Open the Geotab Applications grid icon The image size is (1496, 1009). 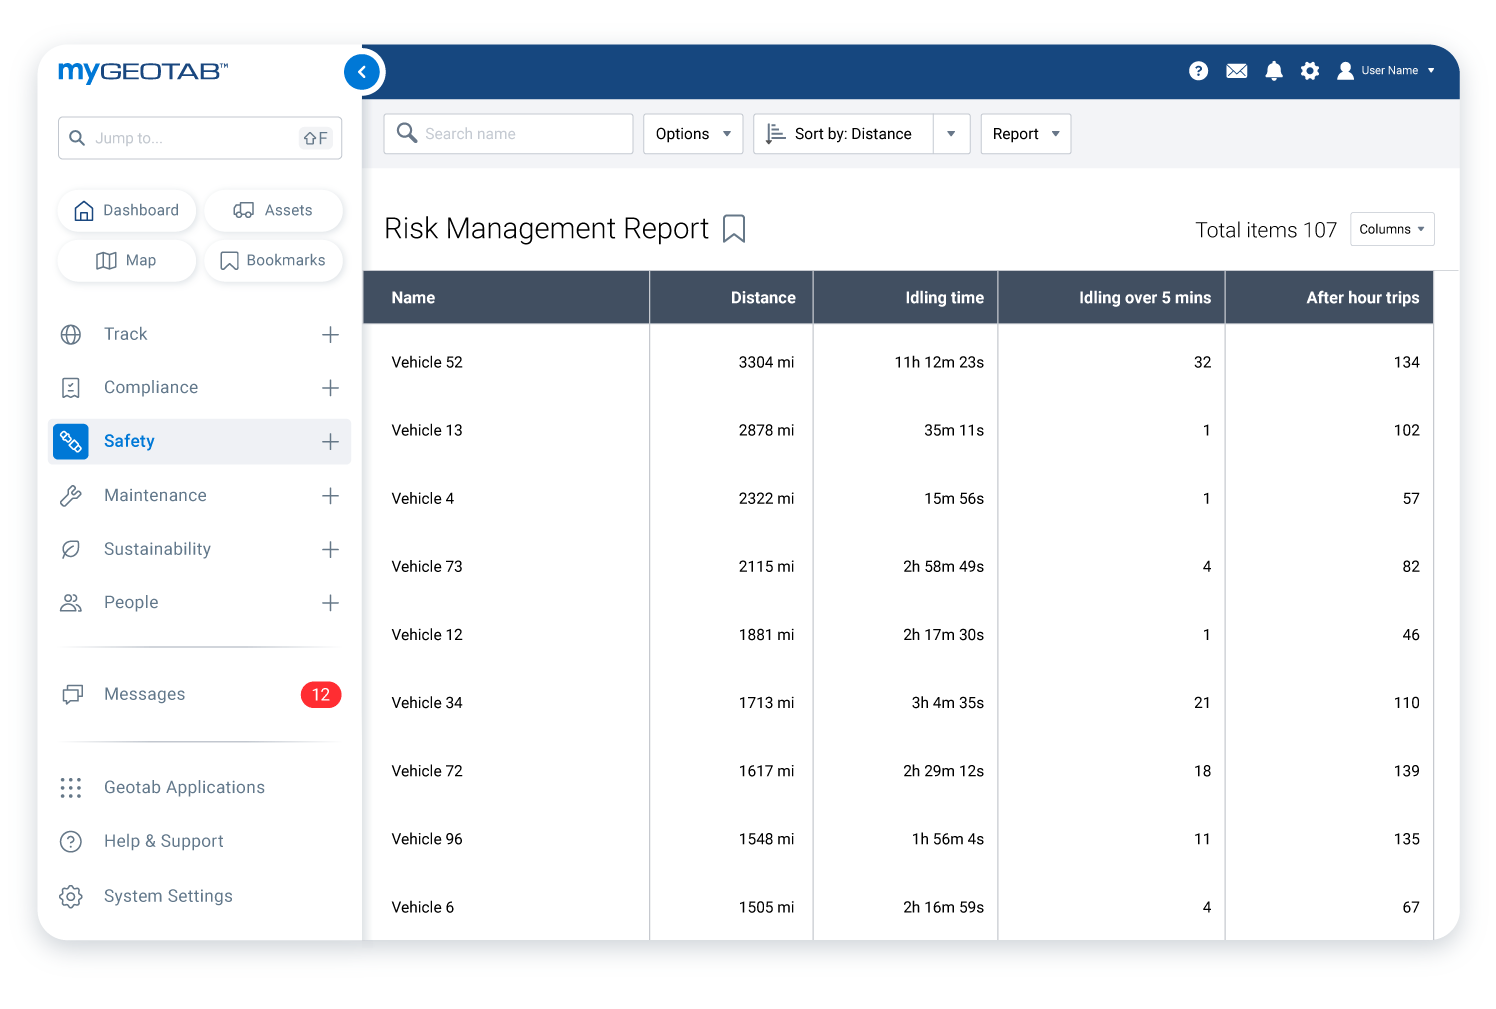[x=71, y=787]
